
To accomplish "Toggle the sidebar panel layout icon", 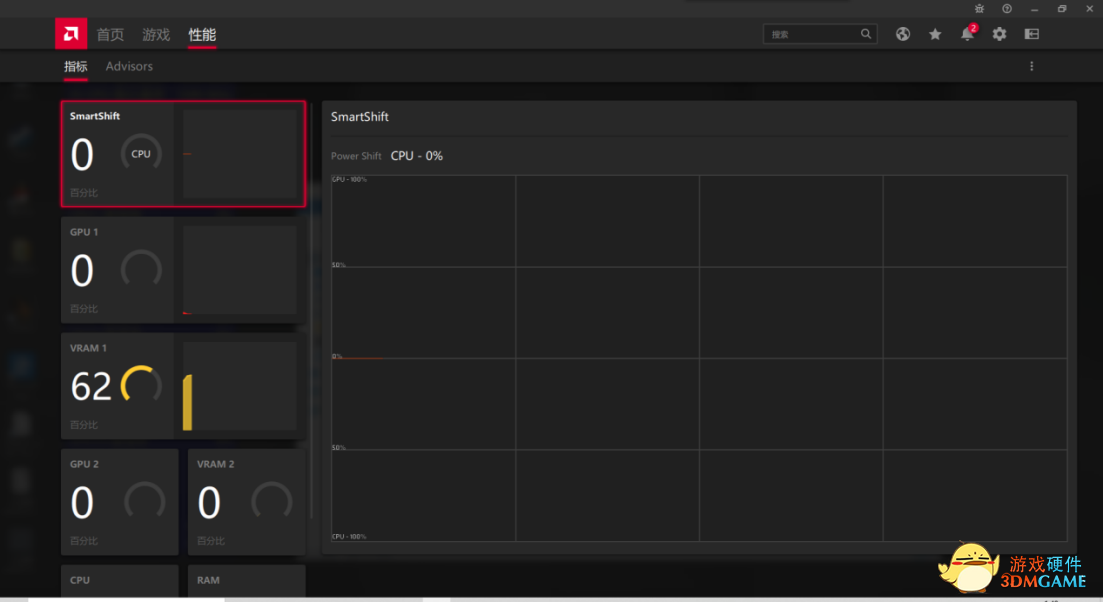I will [x=1032, y=34].
